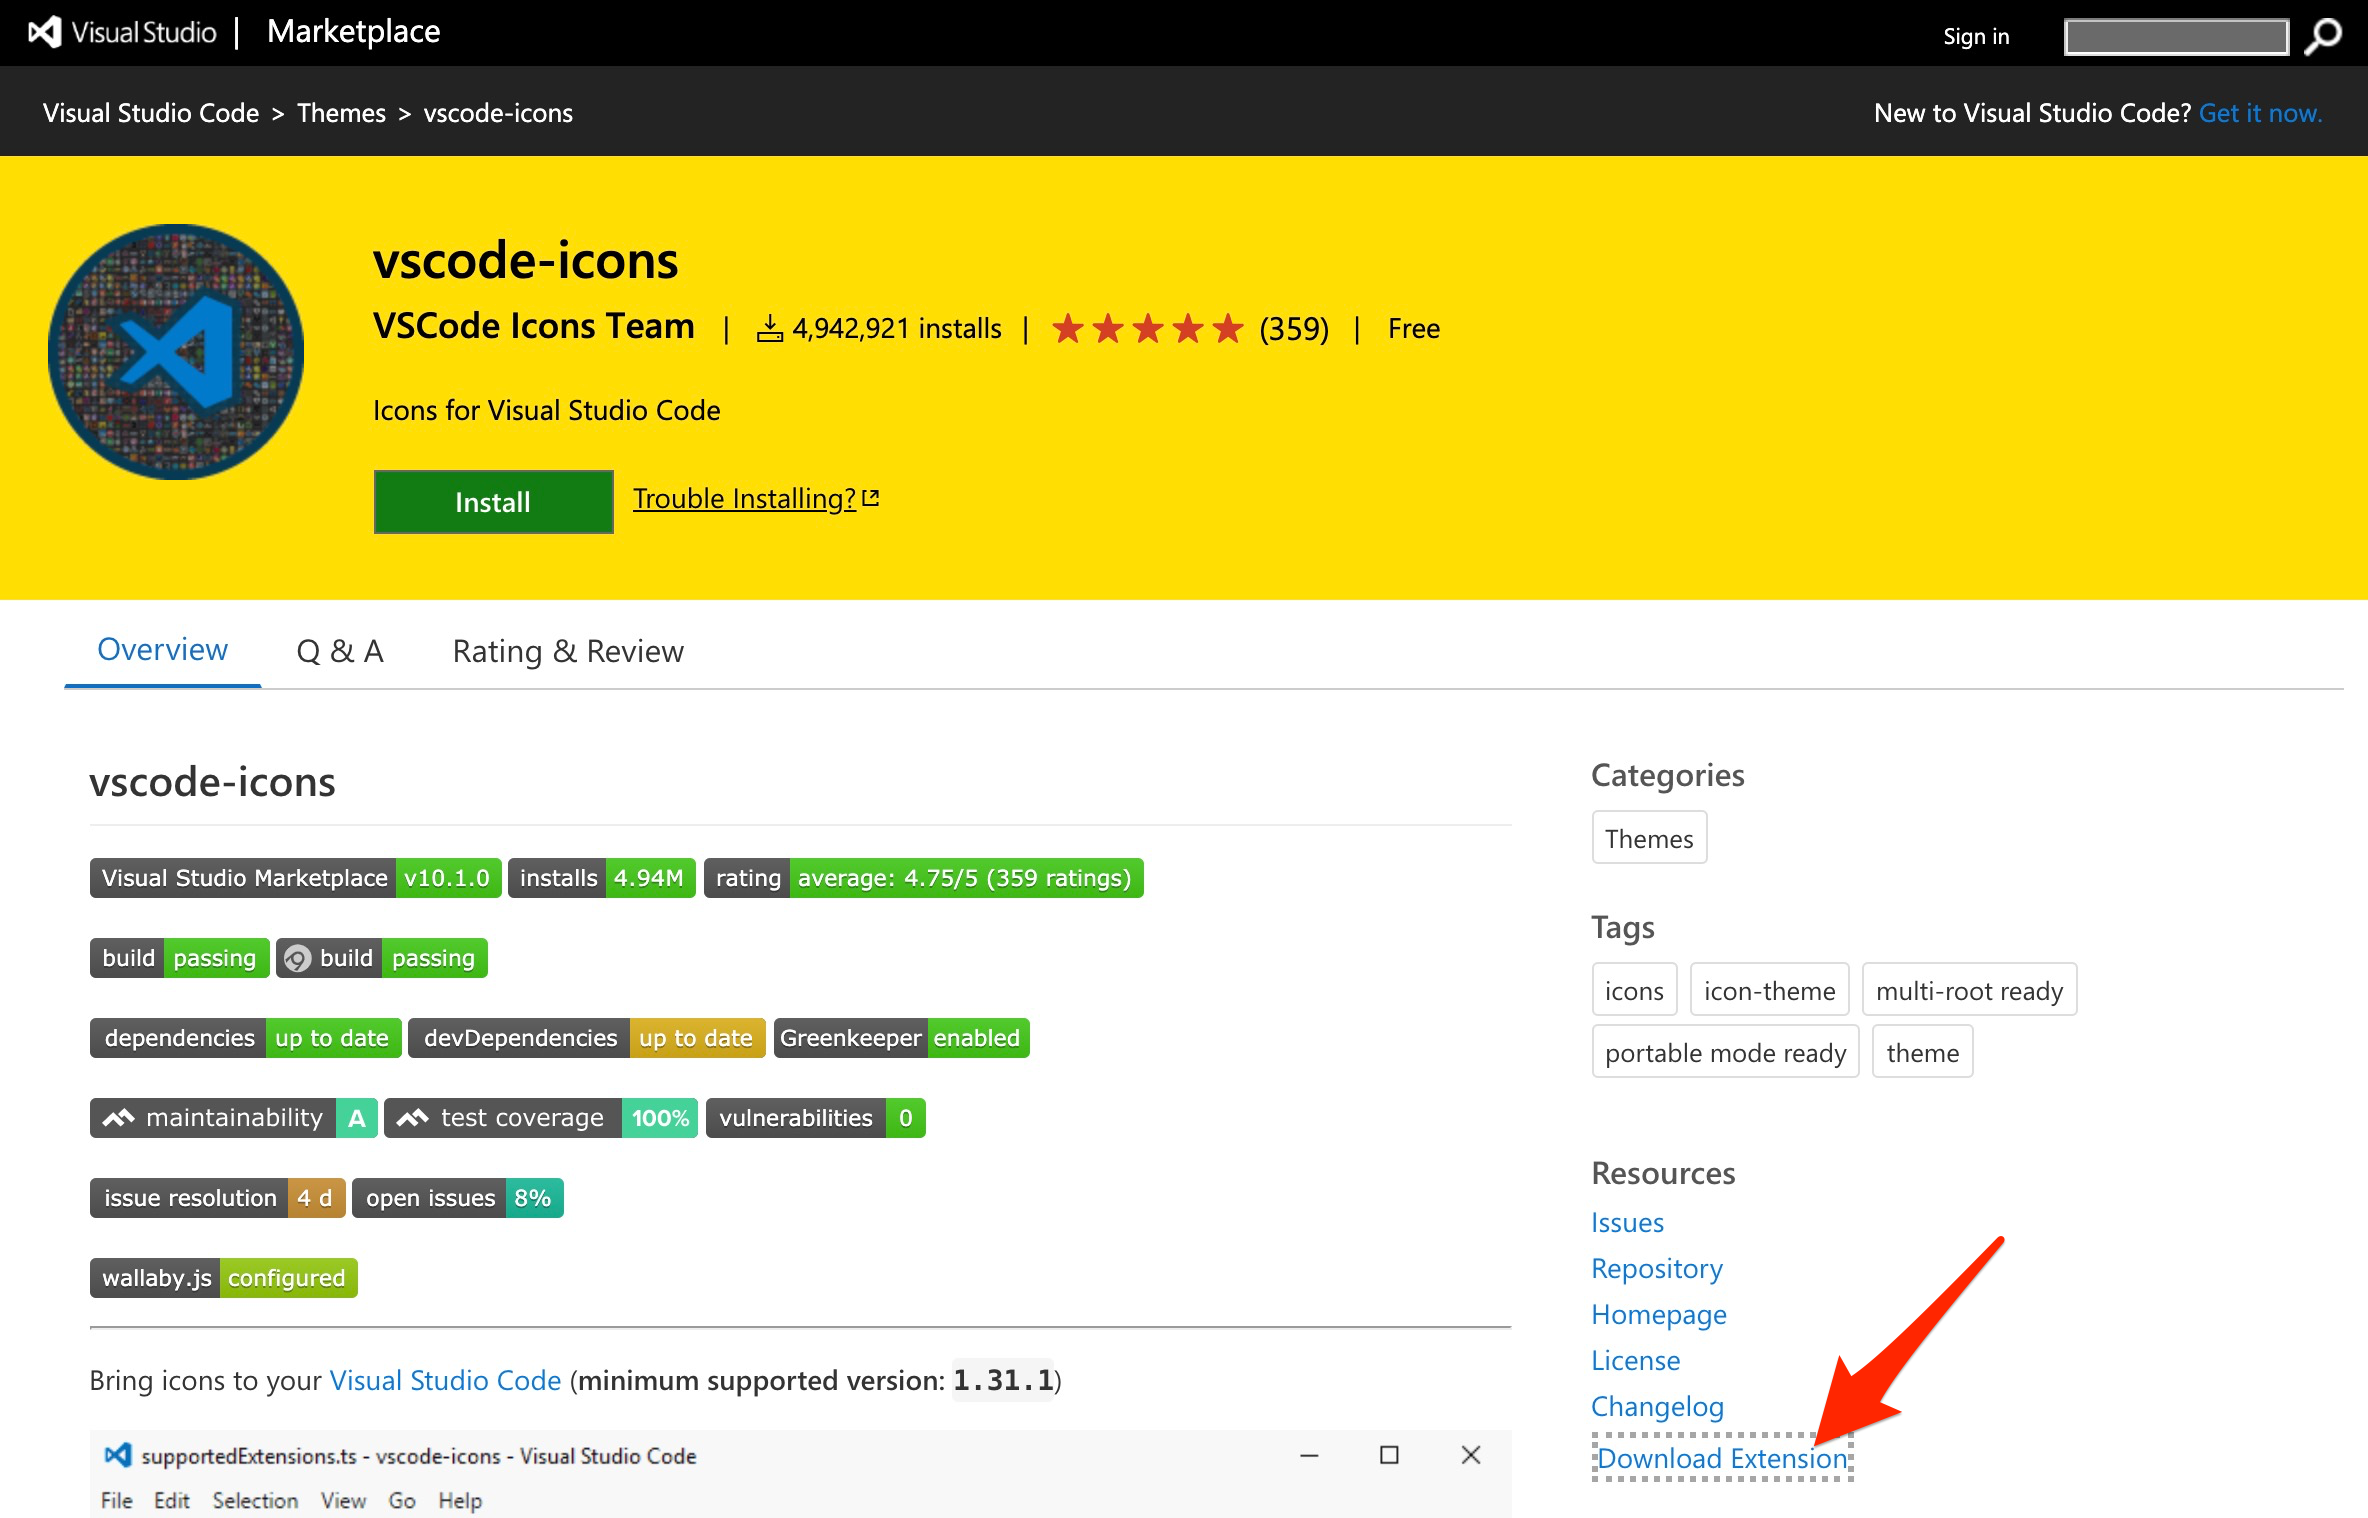2368x1518 pixels.
Task: Open the Download Extension link
Action: [x=1722, y=1458]
